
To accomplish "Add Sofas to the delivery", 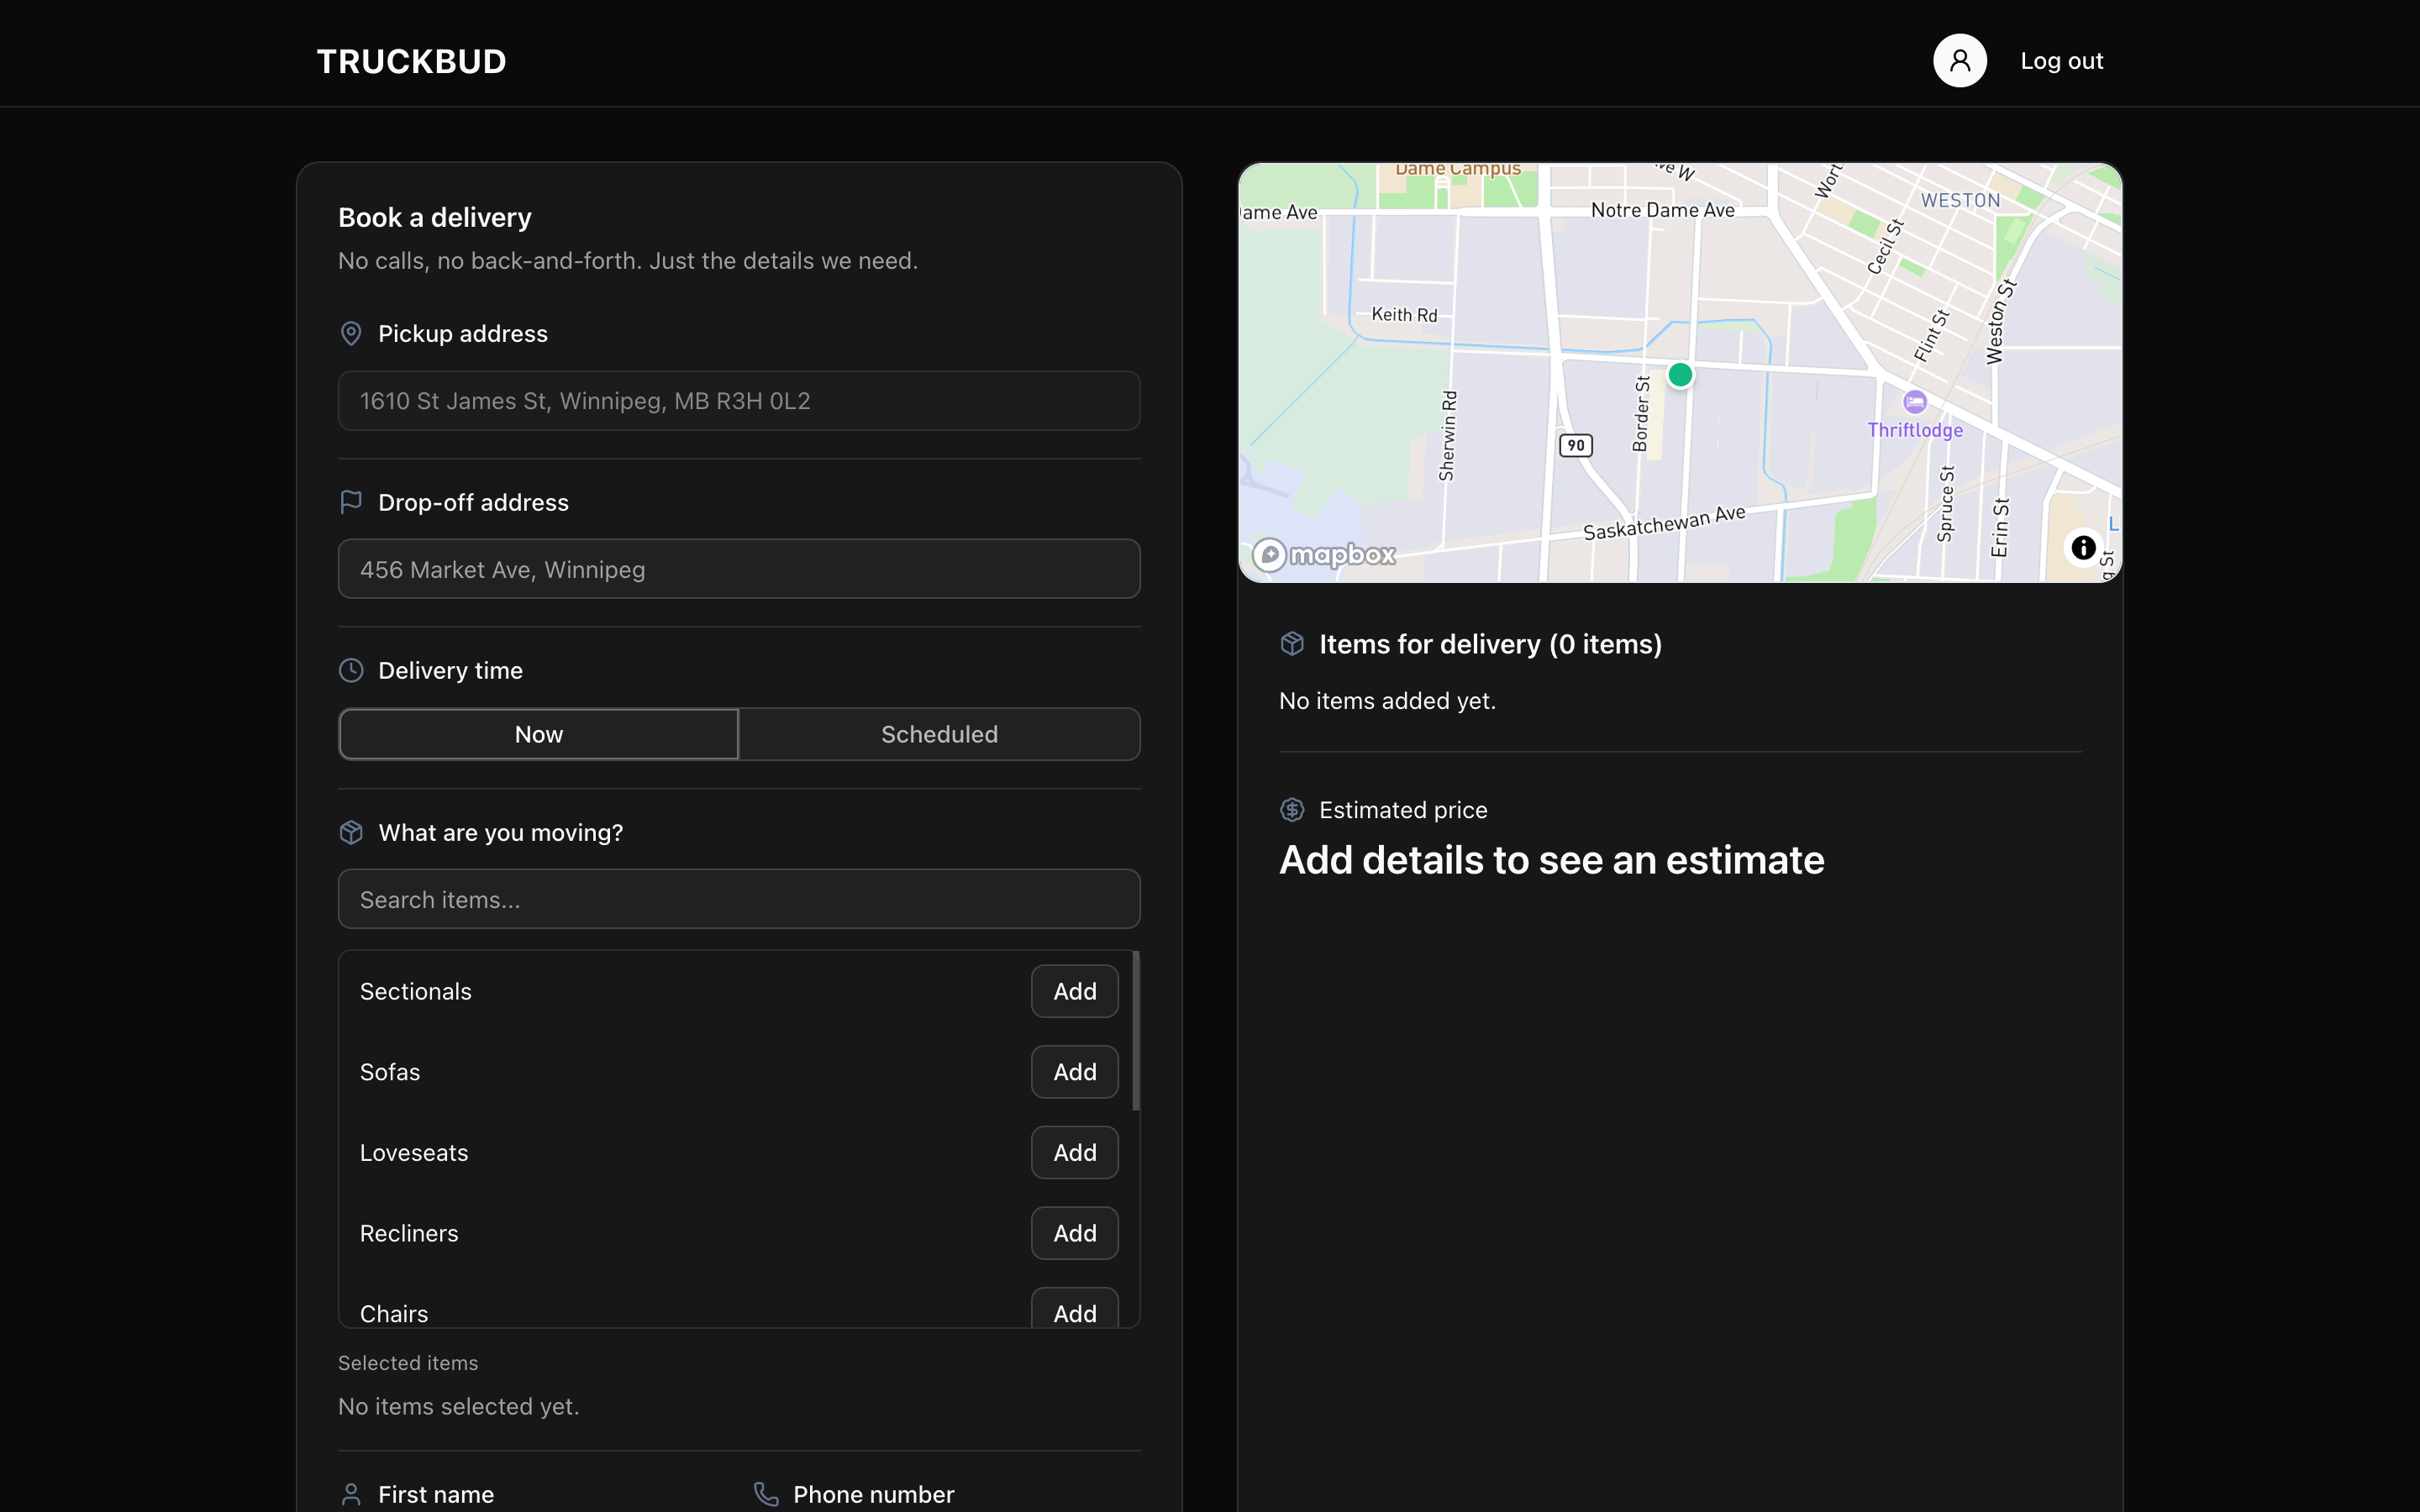I will coord(1074,1072).
